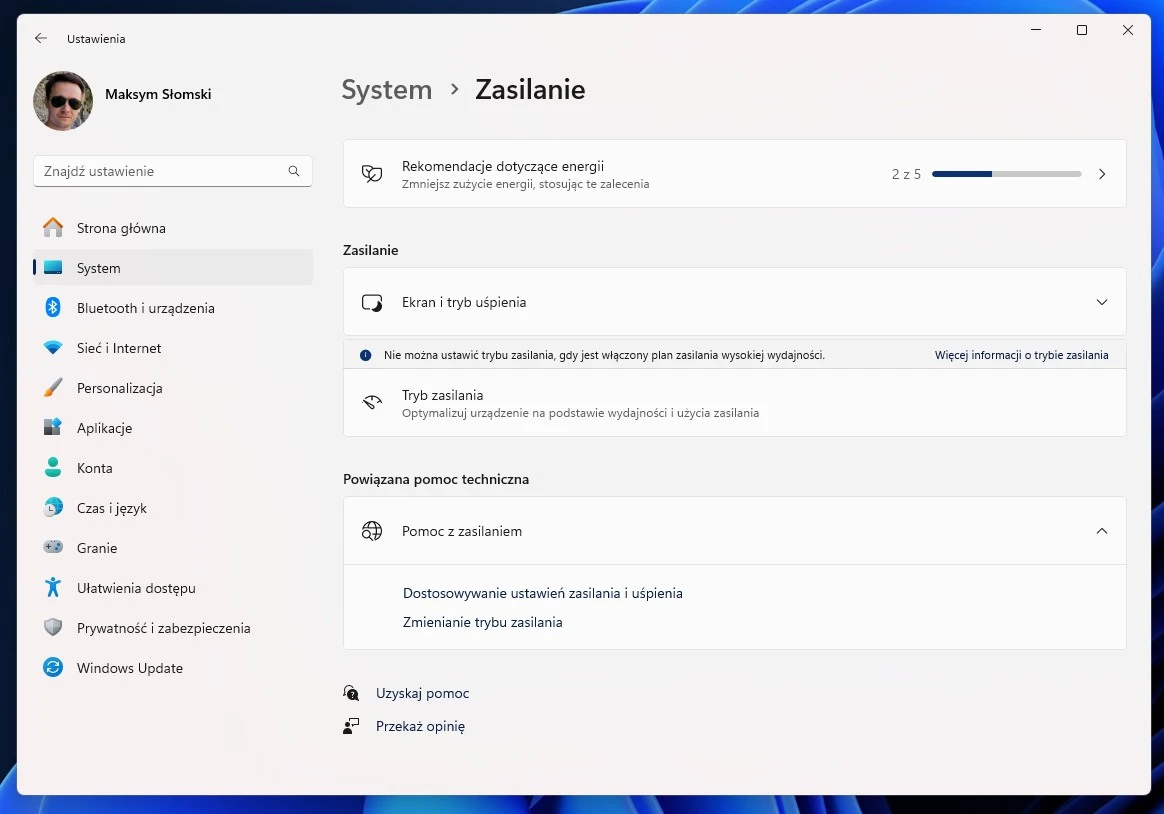Open the Strona główna section
The height and width of the screenshot is (814, 1164).
coord(122,228)
